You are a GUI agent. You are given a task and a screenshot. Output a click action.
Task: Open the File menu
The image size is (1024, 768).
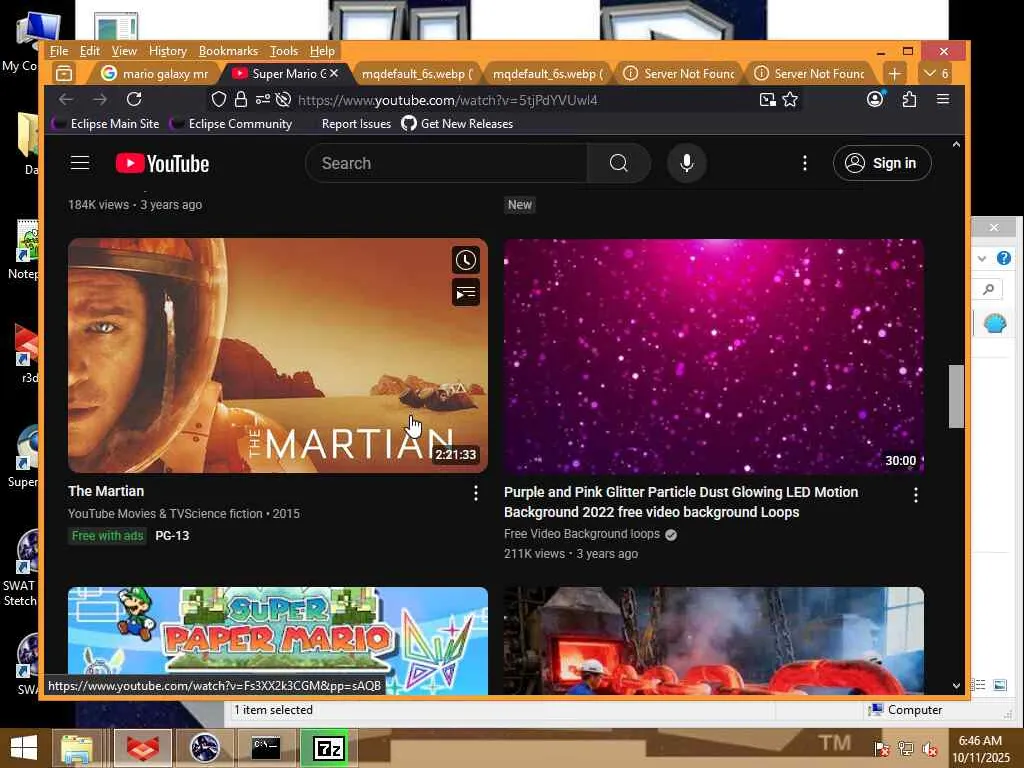point(59,51)
